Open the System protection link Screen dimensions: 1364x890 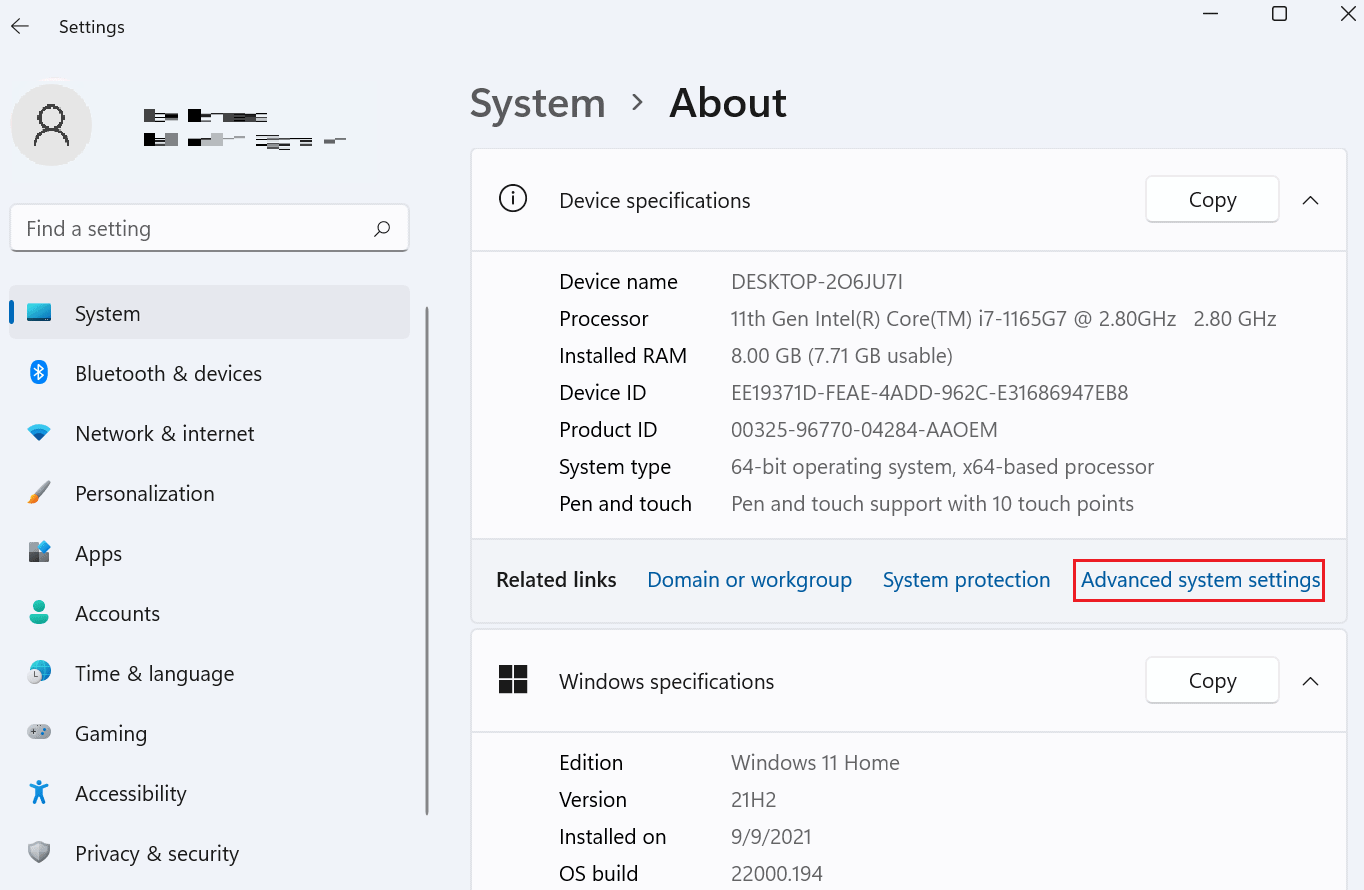click(x=966, y=580)
